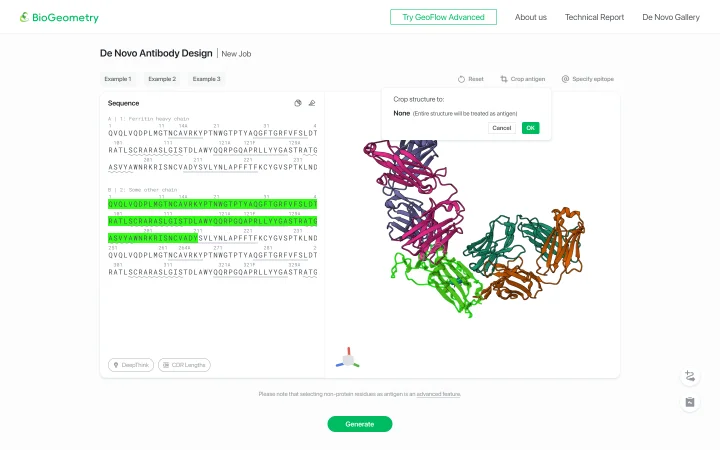
Task: Toggle the DeepThink option
Action: 131,365
